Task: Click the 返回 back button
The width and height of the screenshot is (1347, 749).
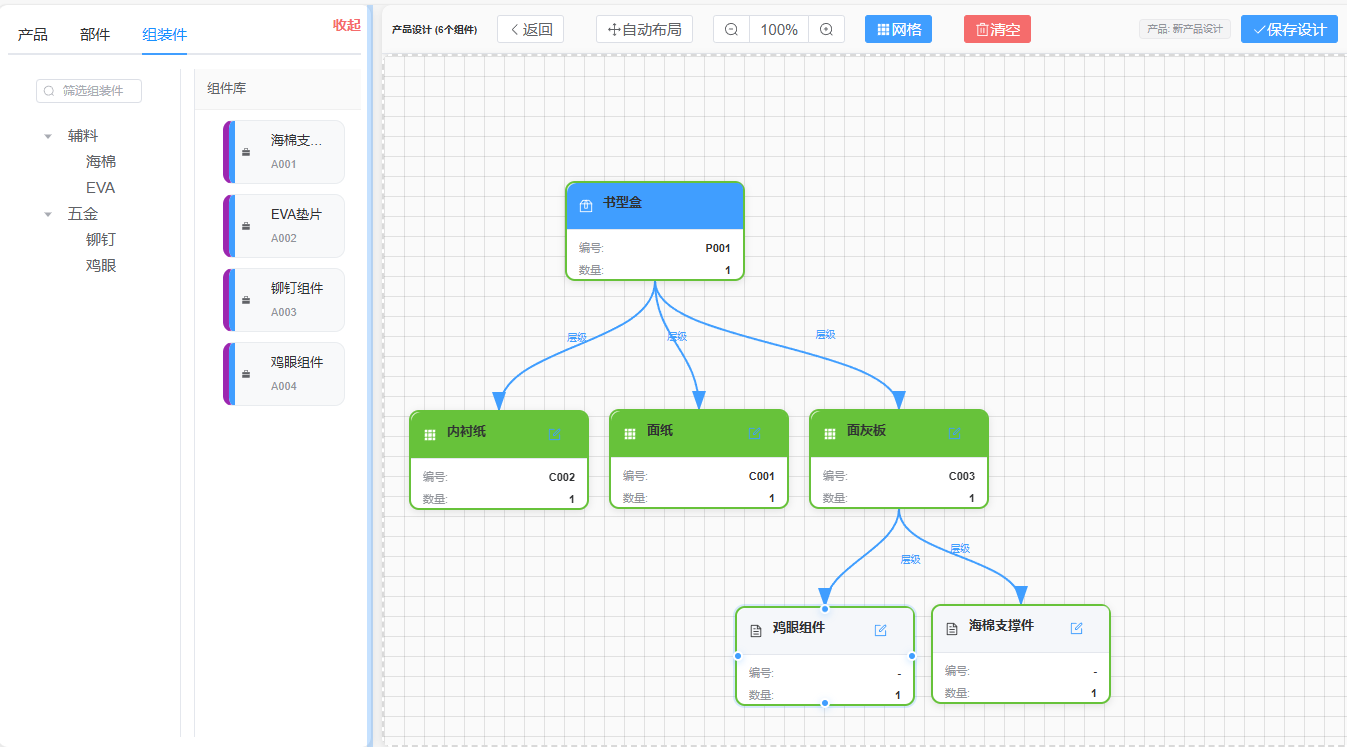Action: tap(530, 30)
